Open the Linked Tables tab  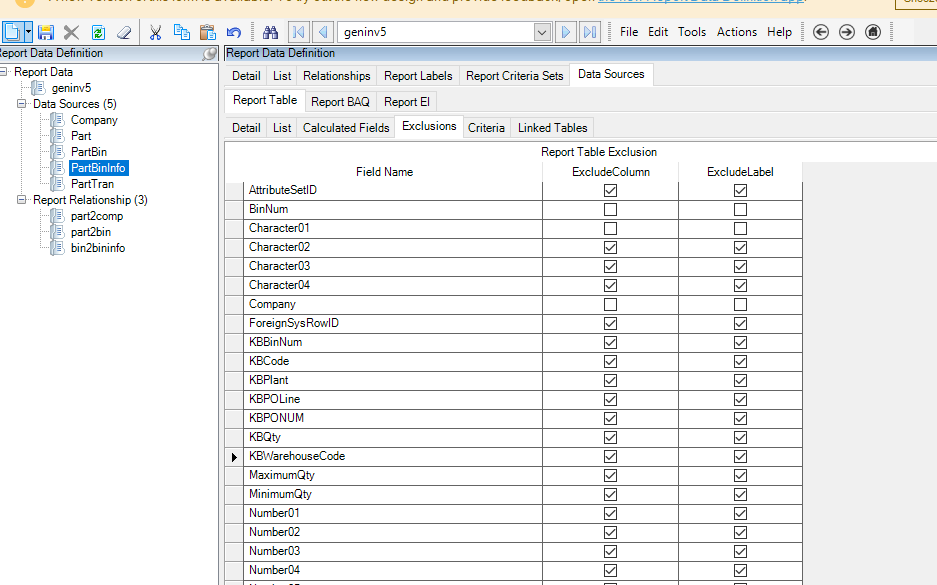pos(552,128)
